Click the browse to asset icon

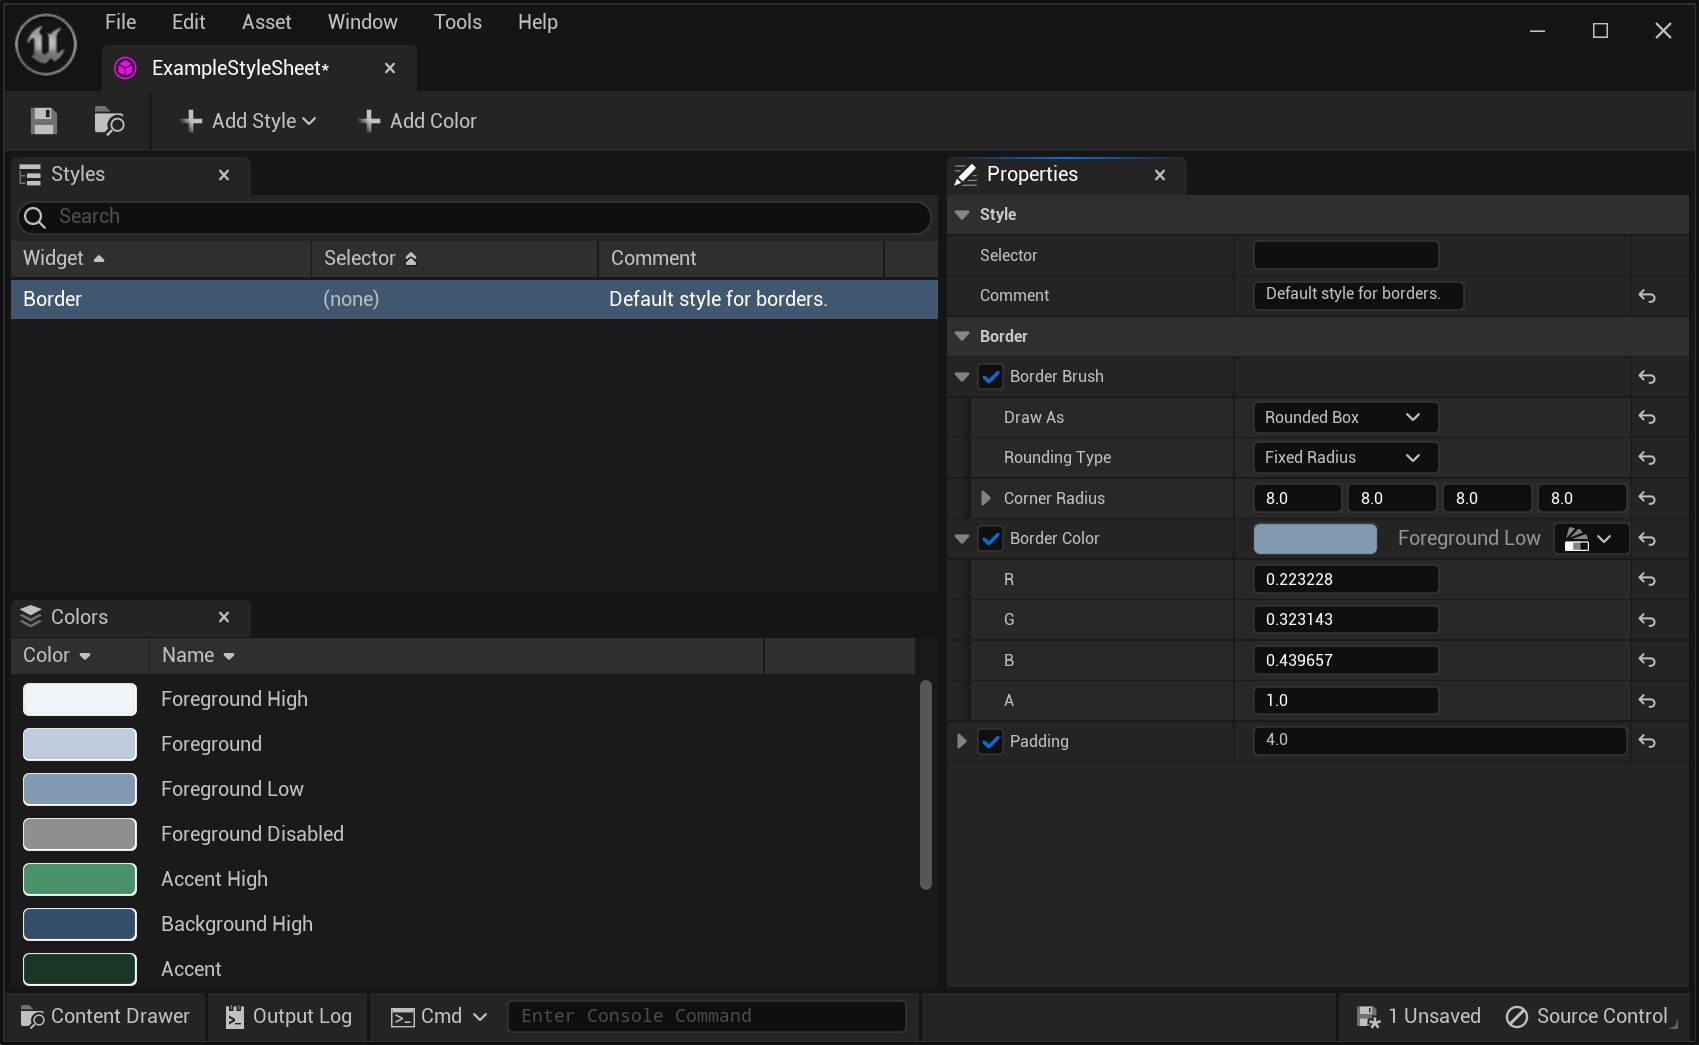click(109, 121)
